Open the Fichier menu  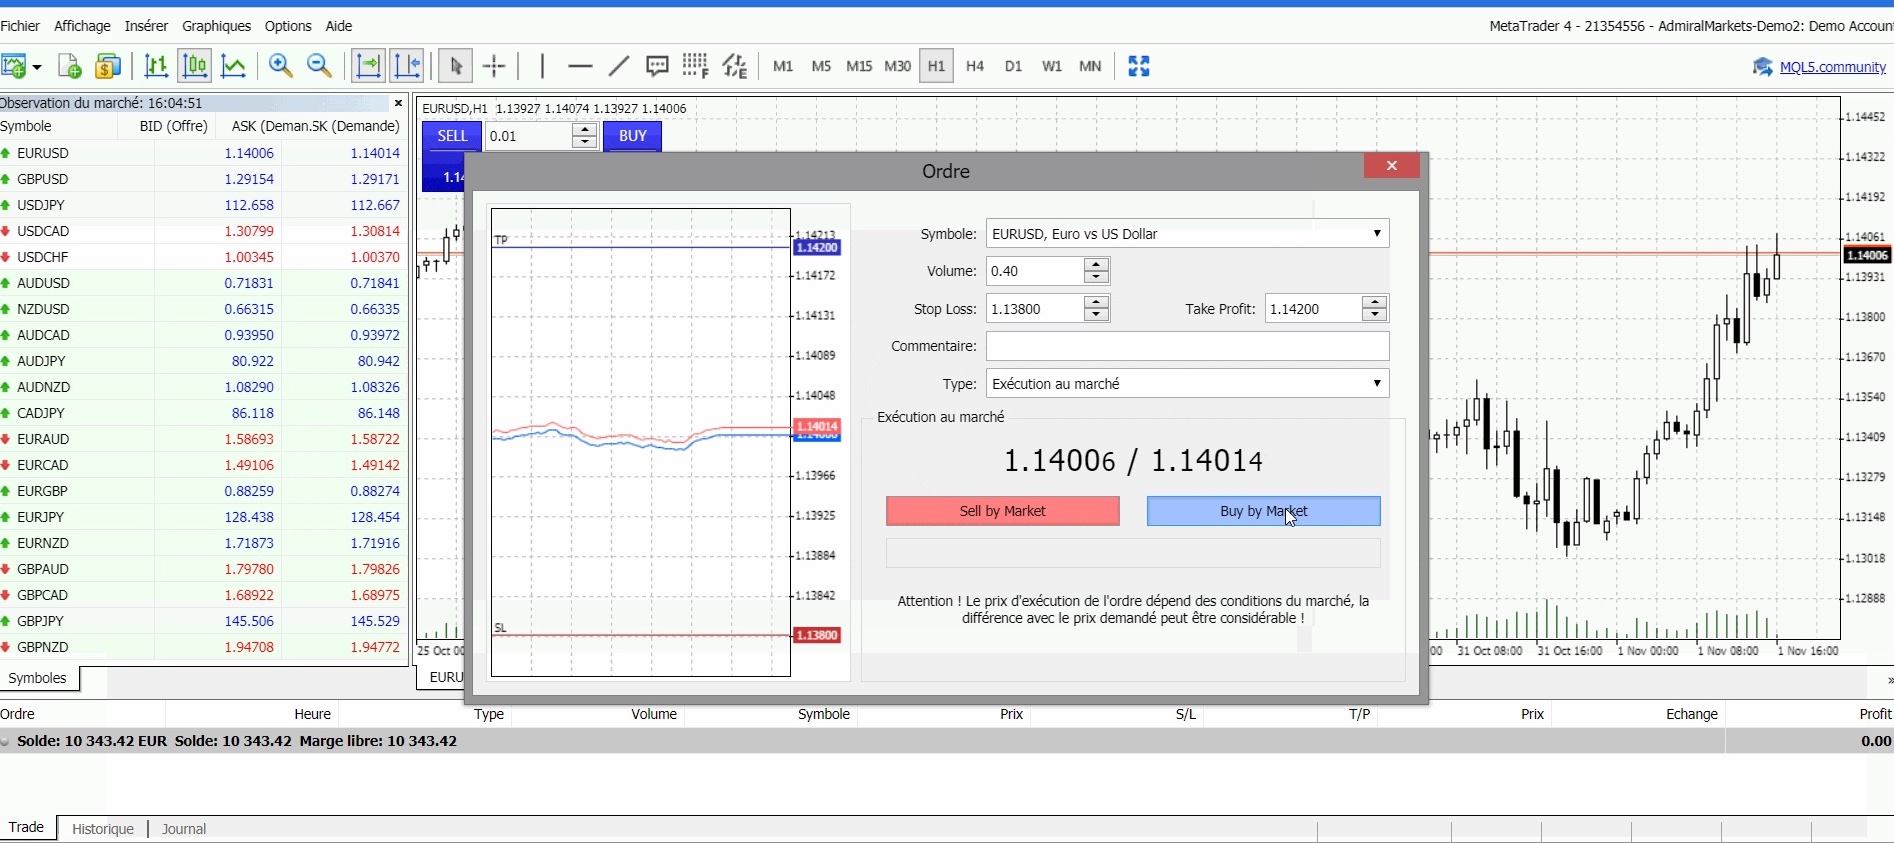(20, 26)
